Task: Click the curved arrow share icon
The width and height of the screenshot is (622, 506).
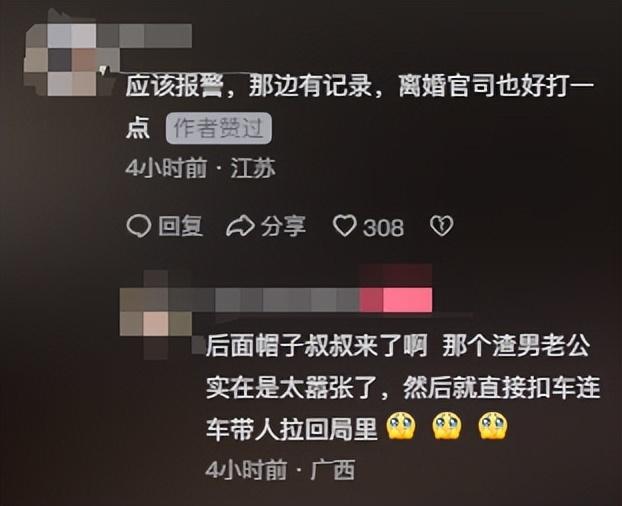Action: pos(240,226)
